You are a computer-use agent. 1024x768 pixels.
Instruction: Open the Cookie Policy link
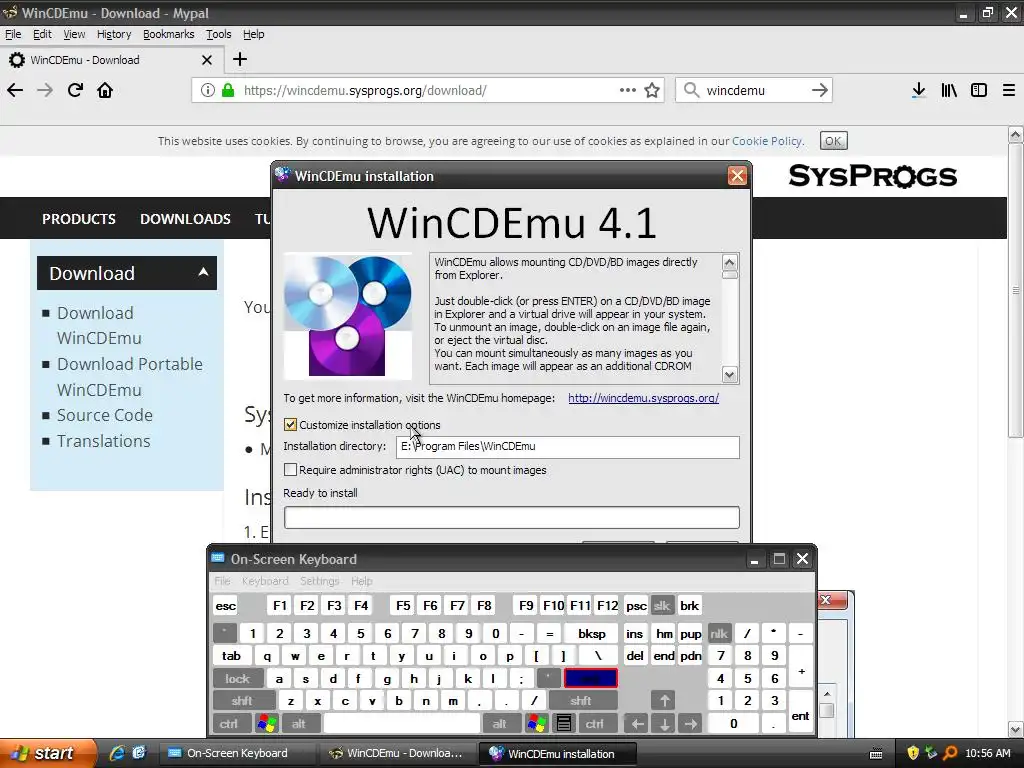click(767, 141)
